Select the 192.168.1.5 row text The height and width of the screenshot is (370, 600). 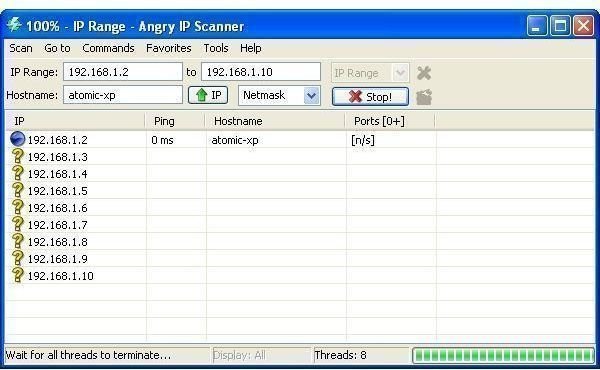pos(57,191)
